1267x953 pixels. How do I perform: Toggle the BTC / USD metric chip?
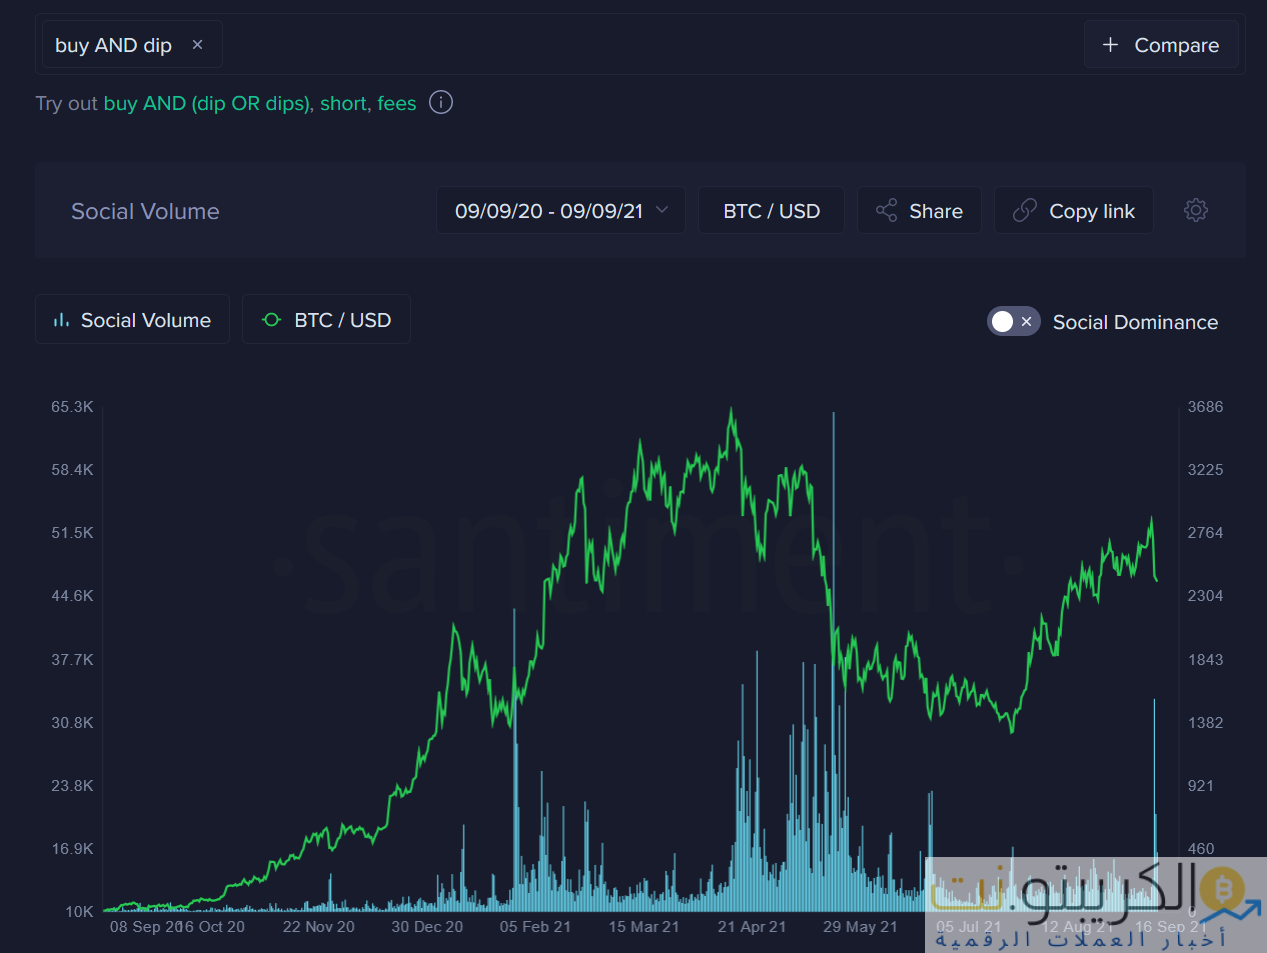327,320
